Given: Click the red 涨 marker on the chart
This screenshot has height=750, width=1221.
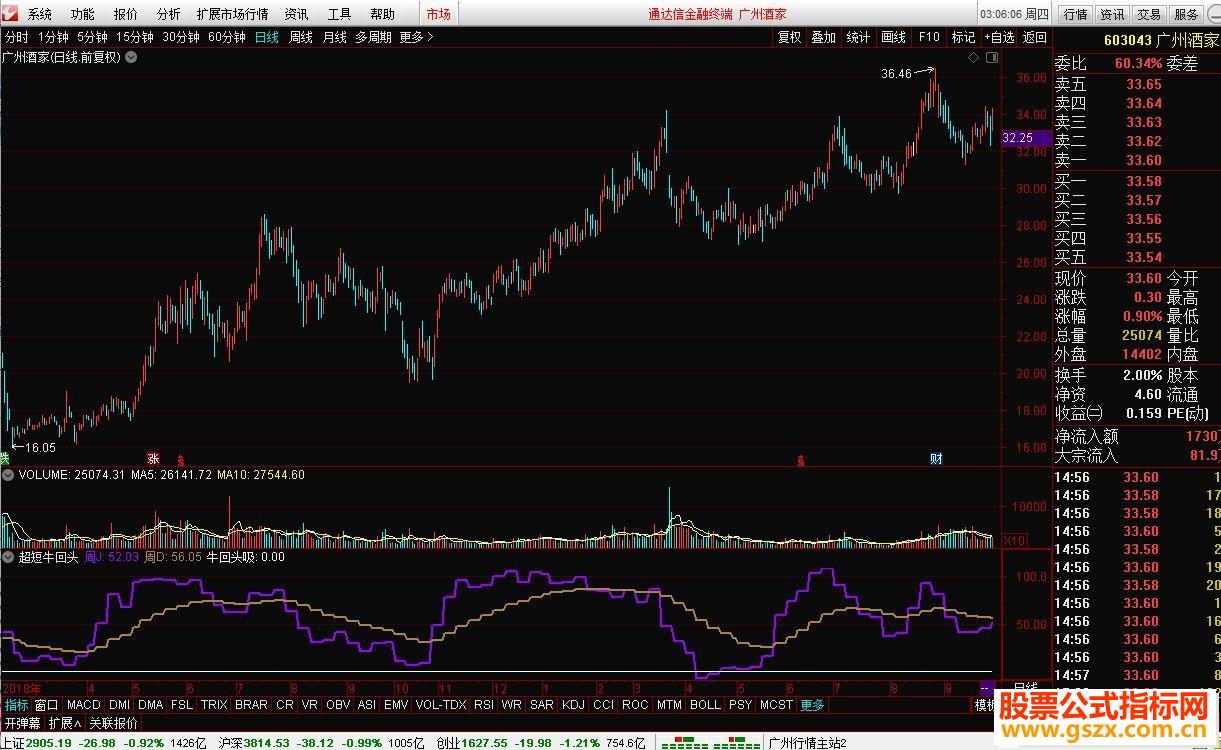Looking at the screenshot, I should [x=153, y=459].
